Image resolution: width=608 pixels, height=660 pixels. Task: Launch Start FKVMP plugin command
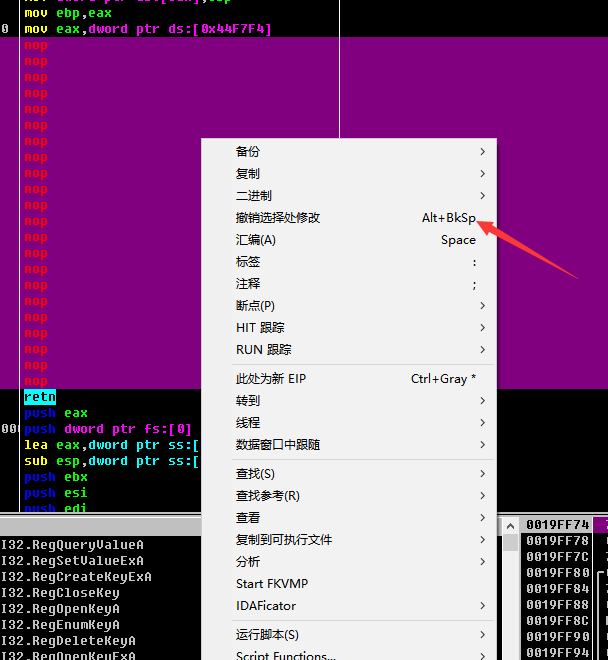tap(272, 584)
